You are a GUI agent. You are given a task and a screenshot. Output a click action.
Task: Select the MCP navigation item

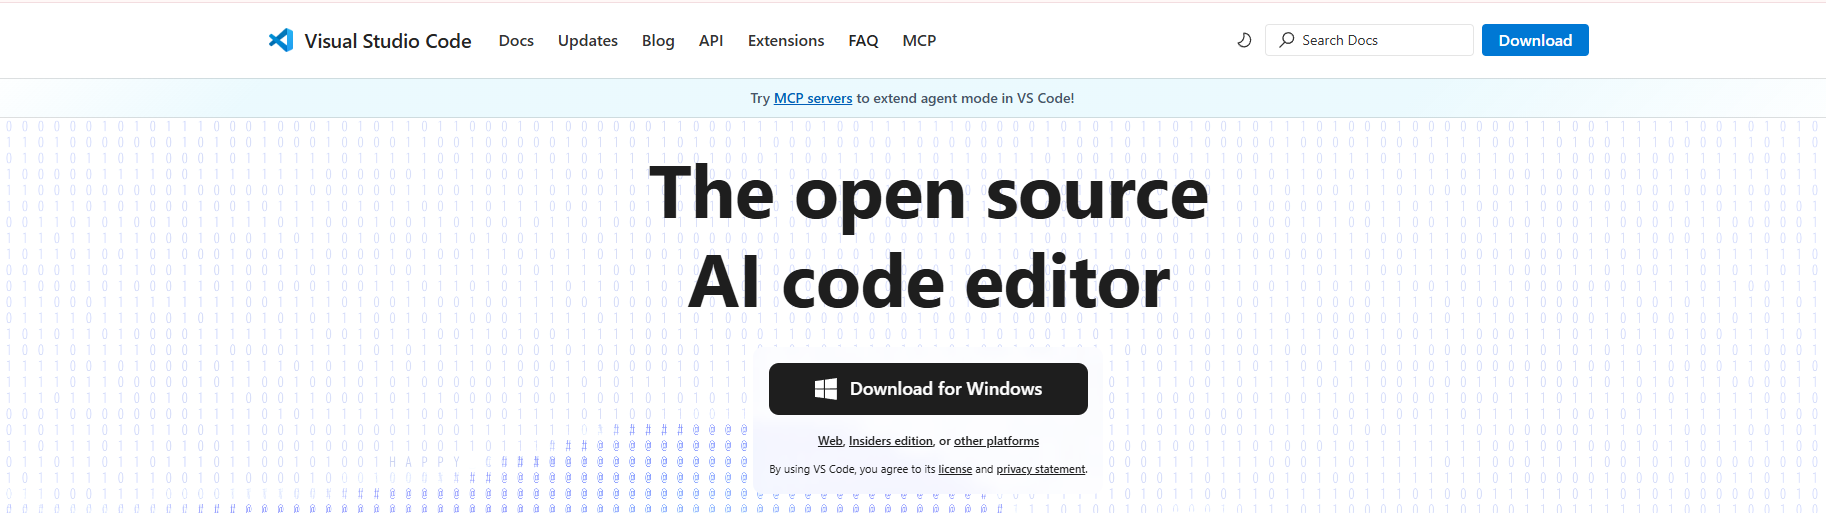coord(919,41)
